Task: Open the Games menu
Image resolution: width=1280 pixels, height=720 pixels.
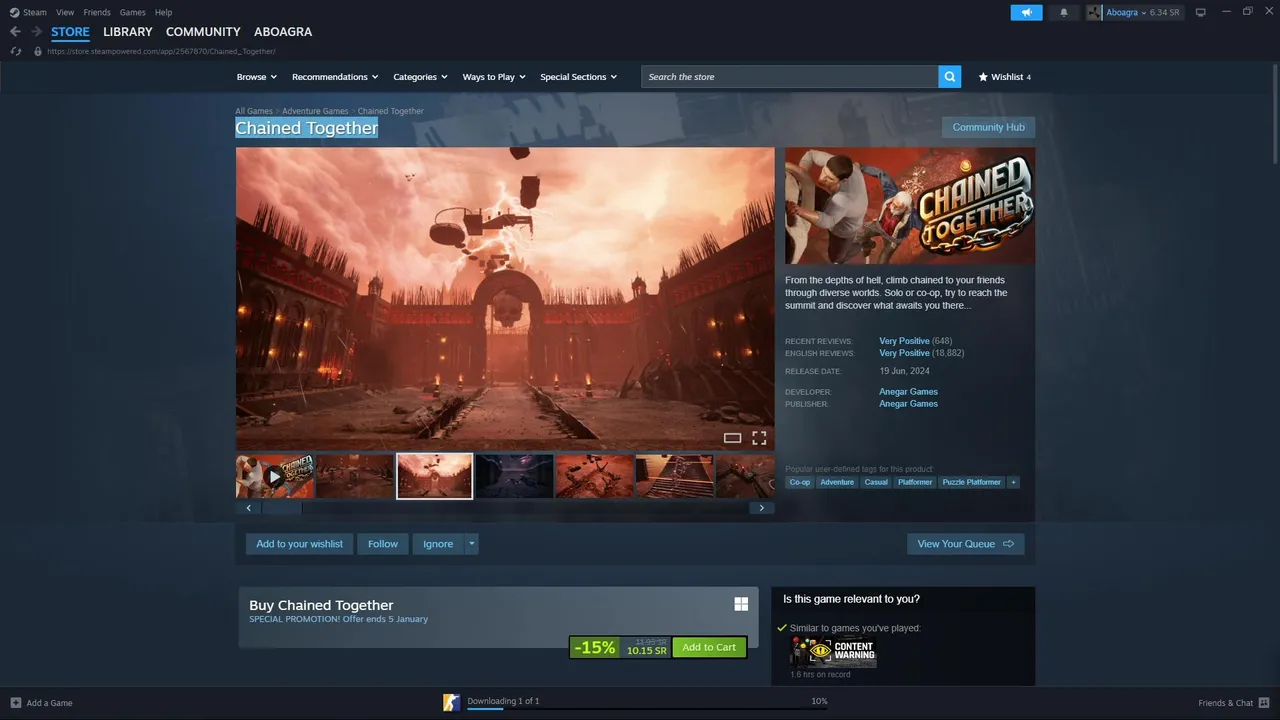Action: click(132, 12)
